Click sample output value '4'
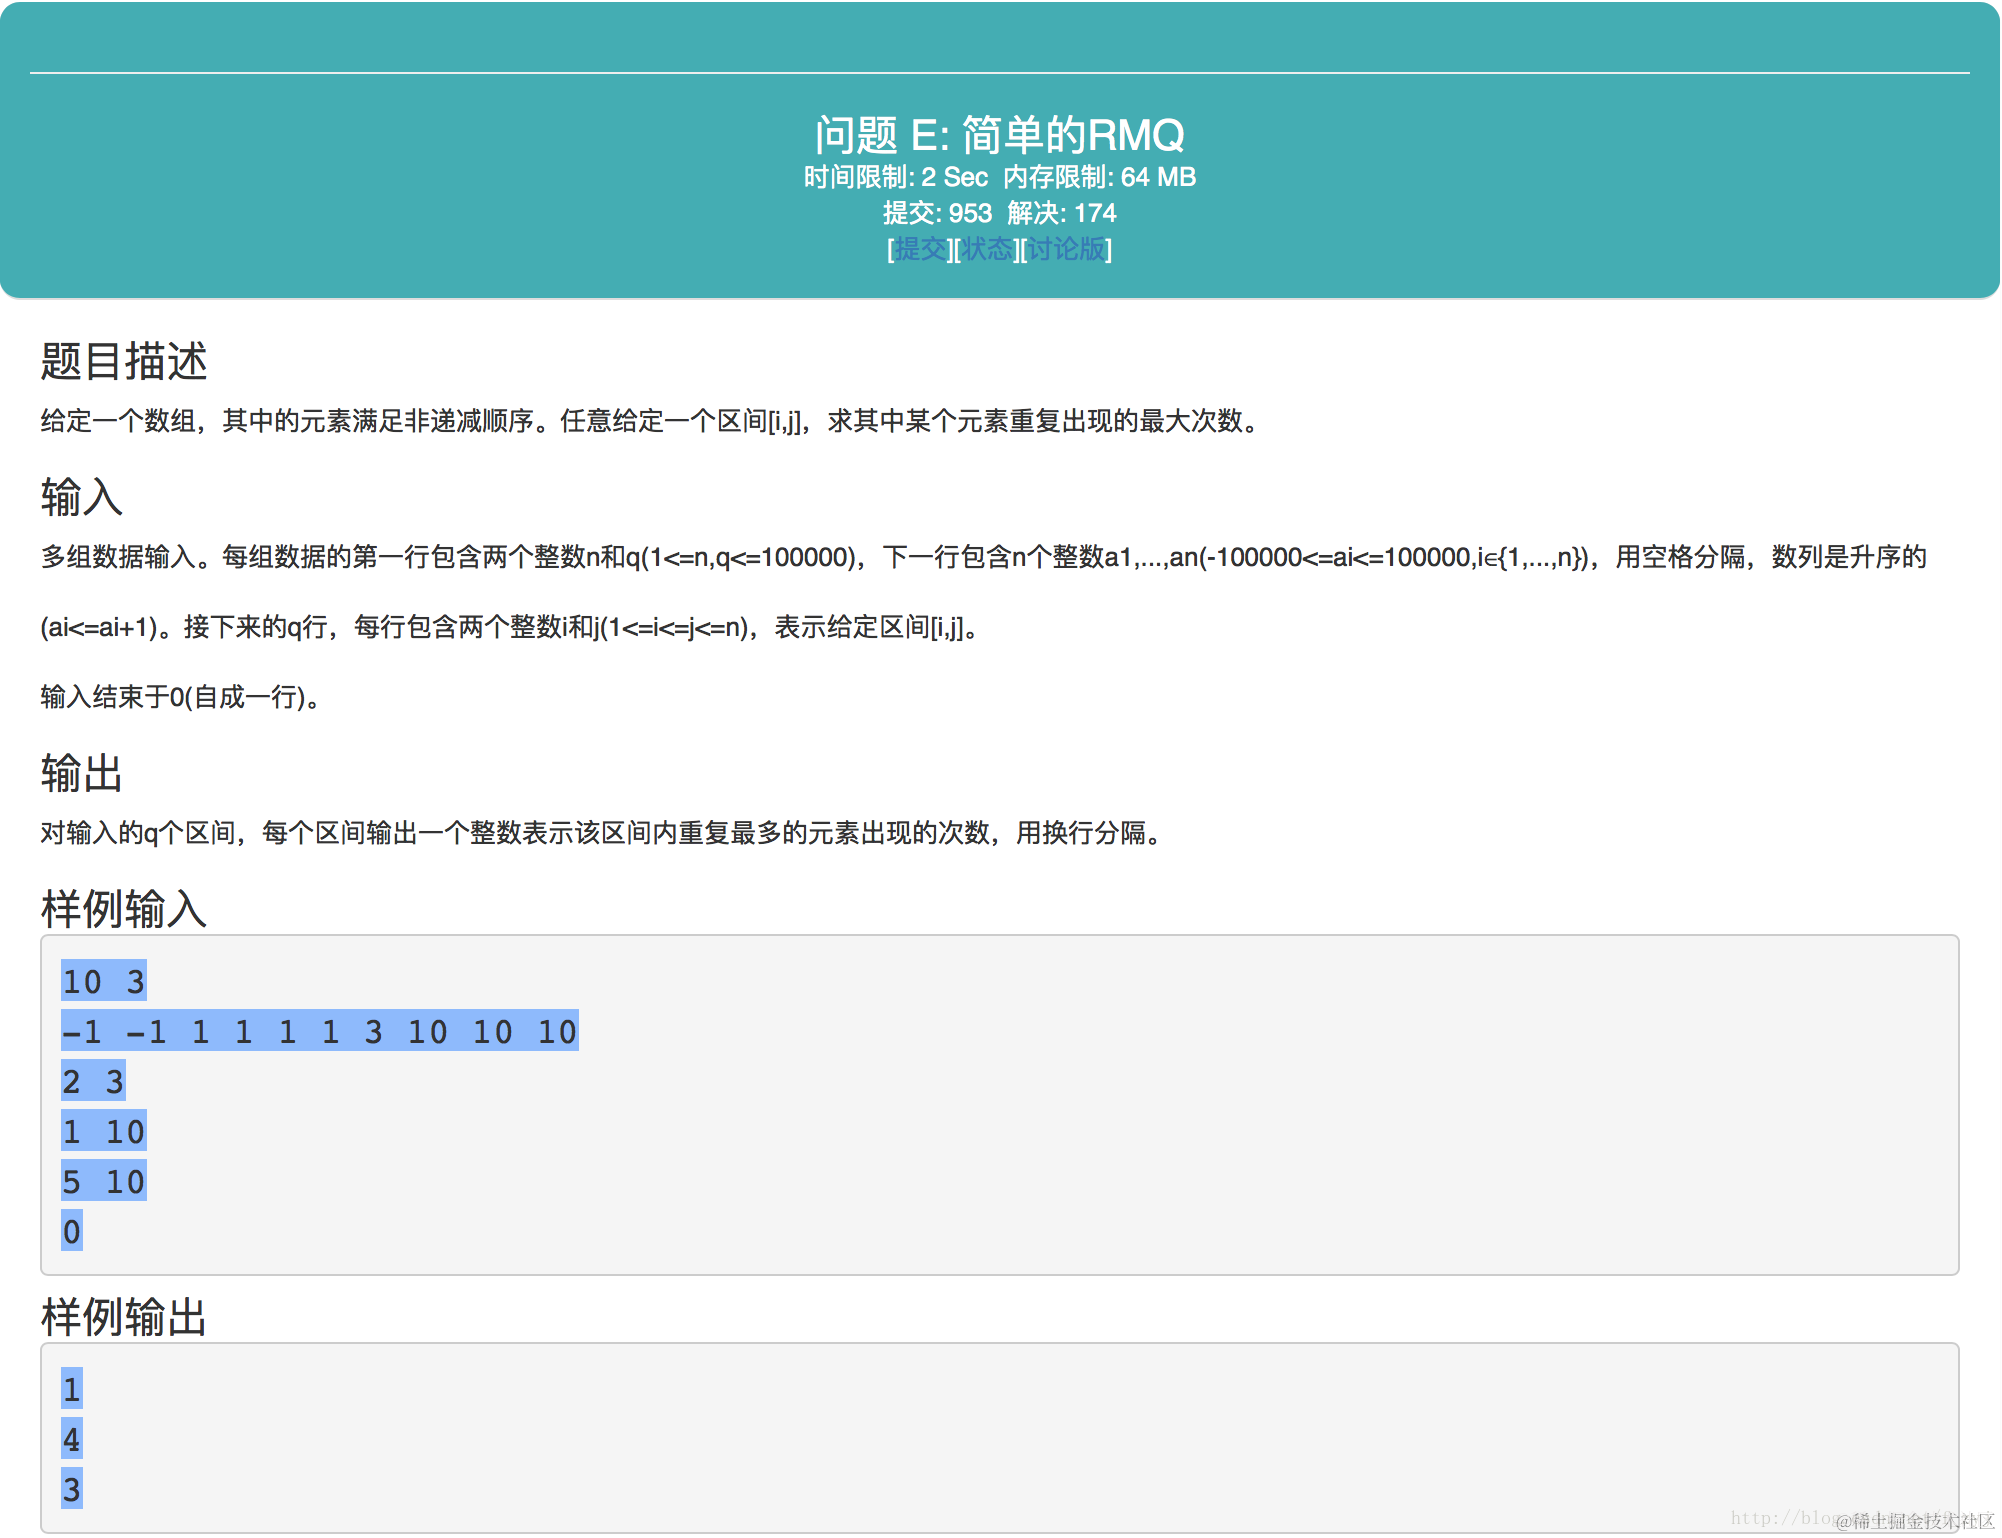Viewport: 2002px width, 1538px height. (x=72, y=1440)
